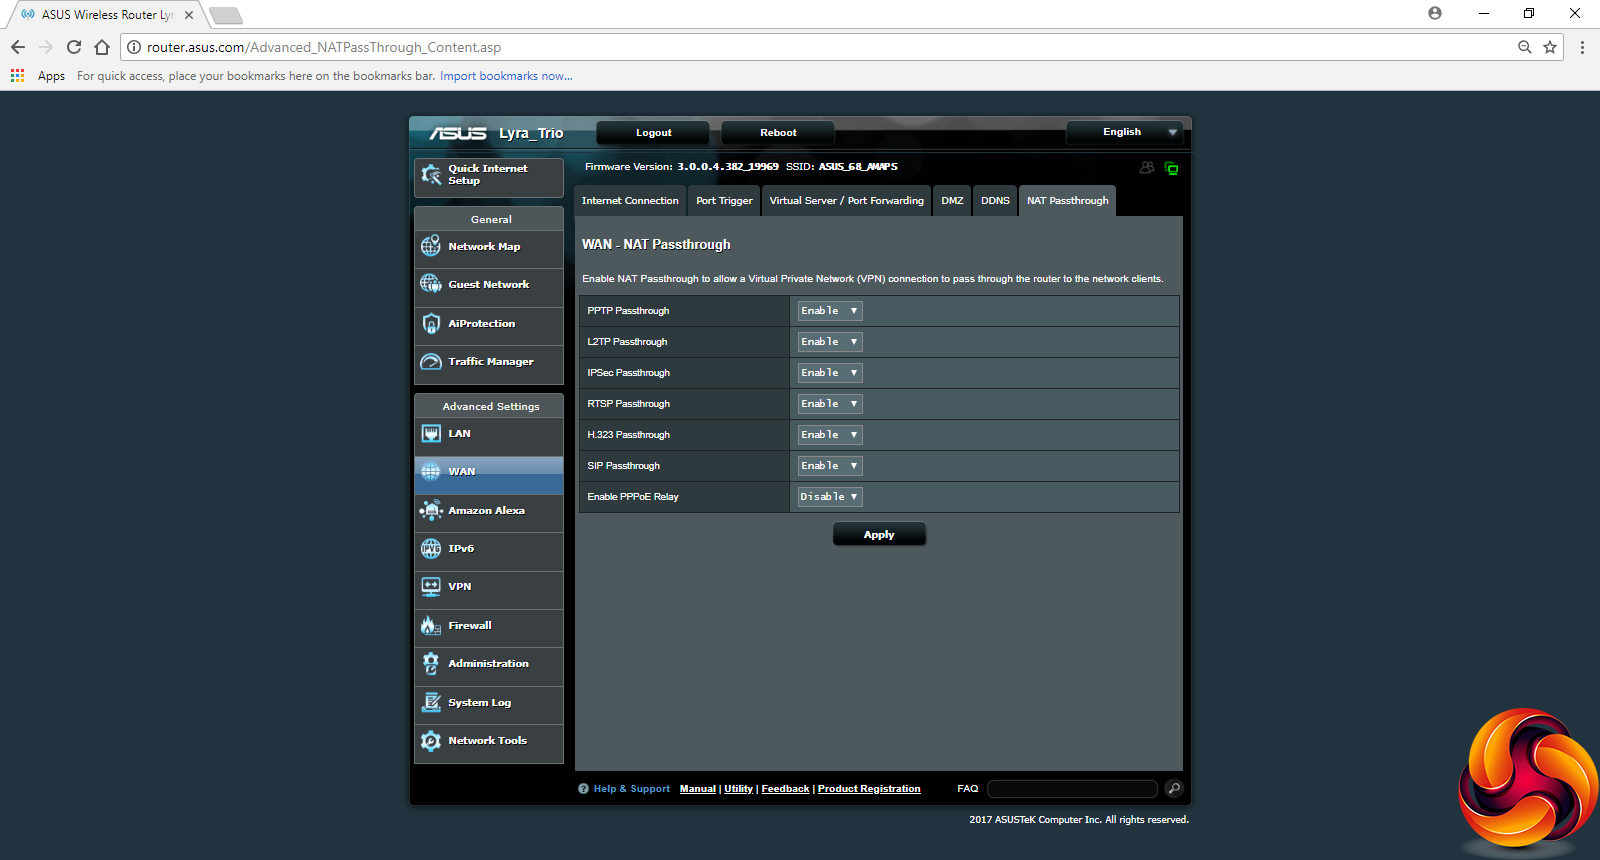Screen dimensions: 1600x860
Task: Click the FAQ search input field
Action: point(1072,789)
